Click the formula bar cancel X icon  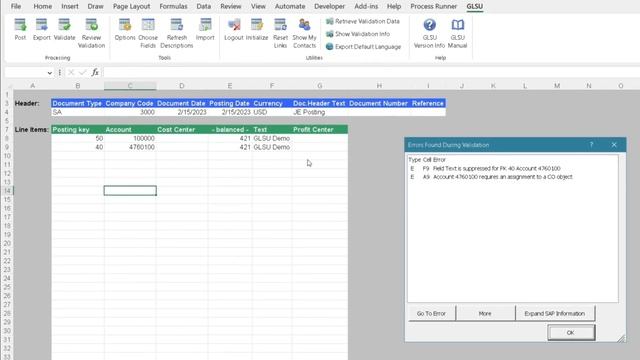[x=71, y=73]
